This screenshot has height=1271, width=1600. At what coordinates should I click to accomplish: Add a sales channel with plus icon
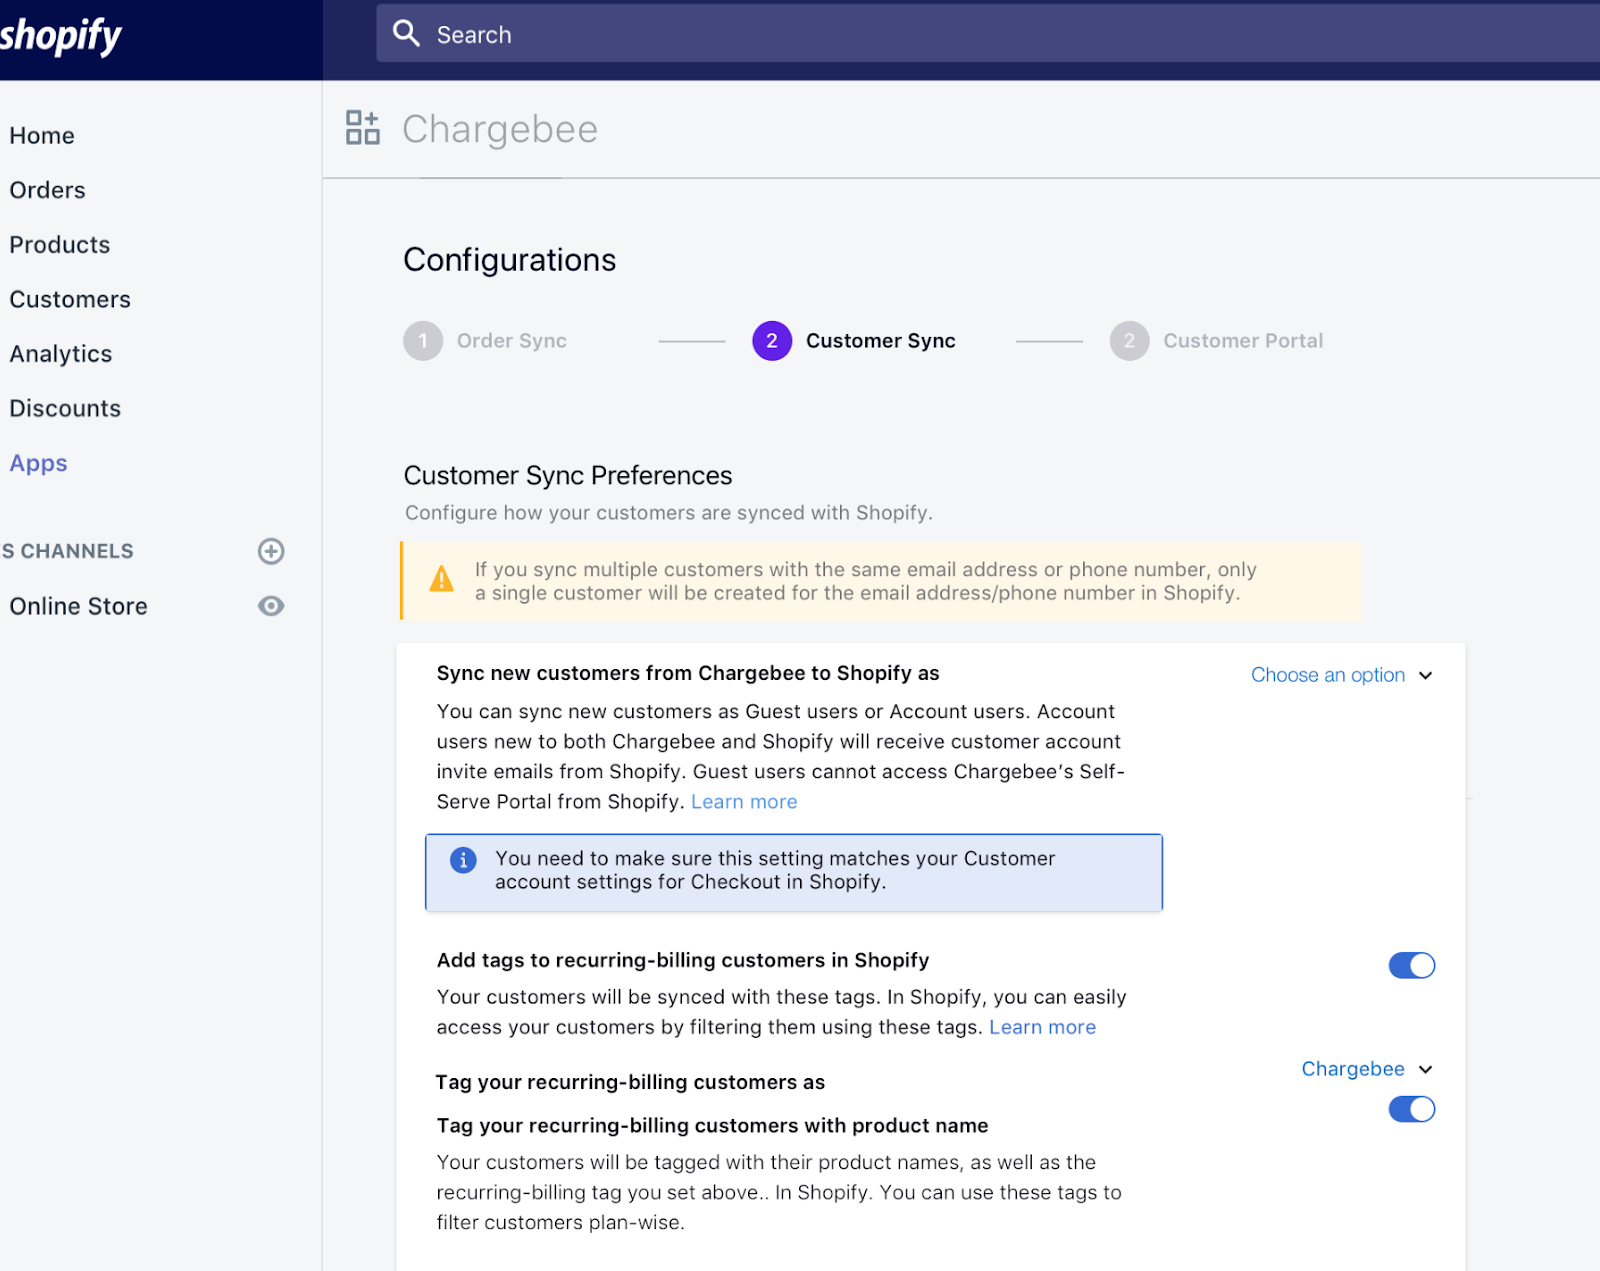coord(271,551)
